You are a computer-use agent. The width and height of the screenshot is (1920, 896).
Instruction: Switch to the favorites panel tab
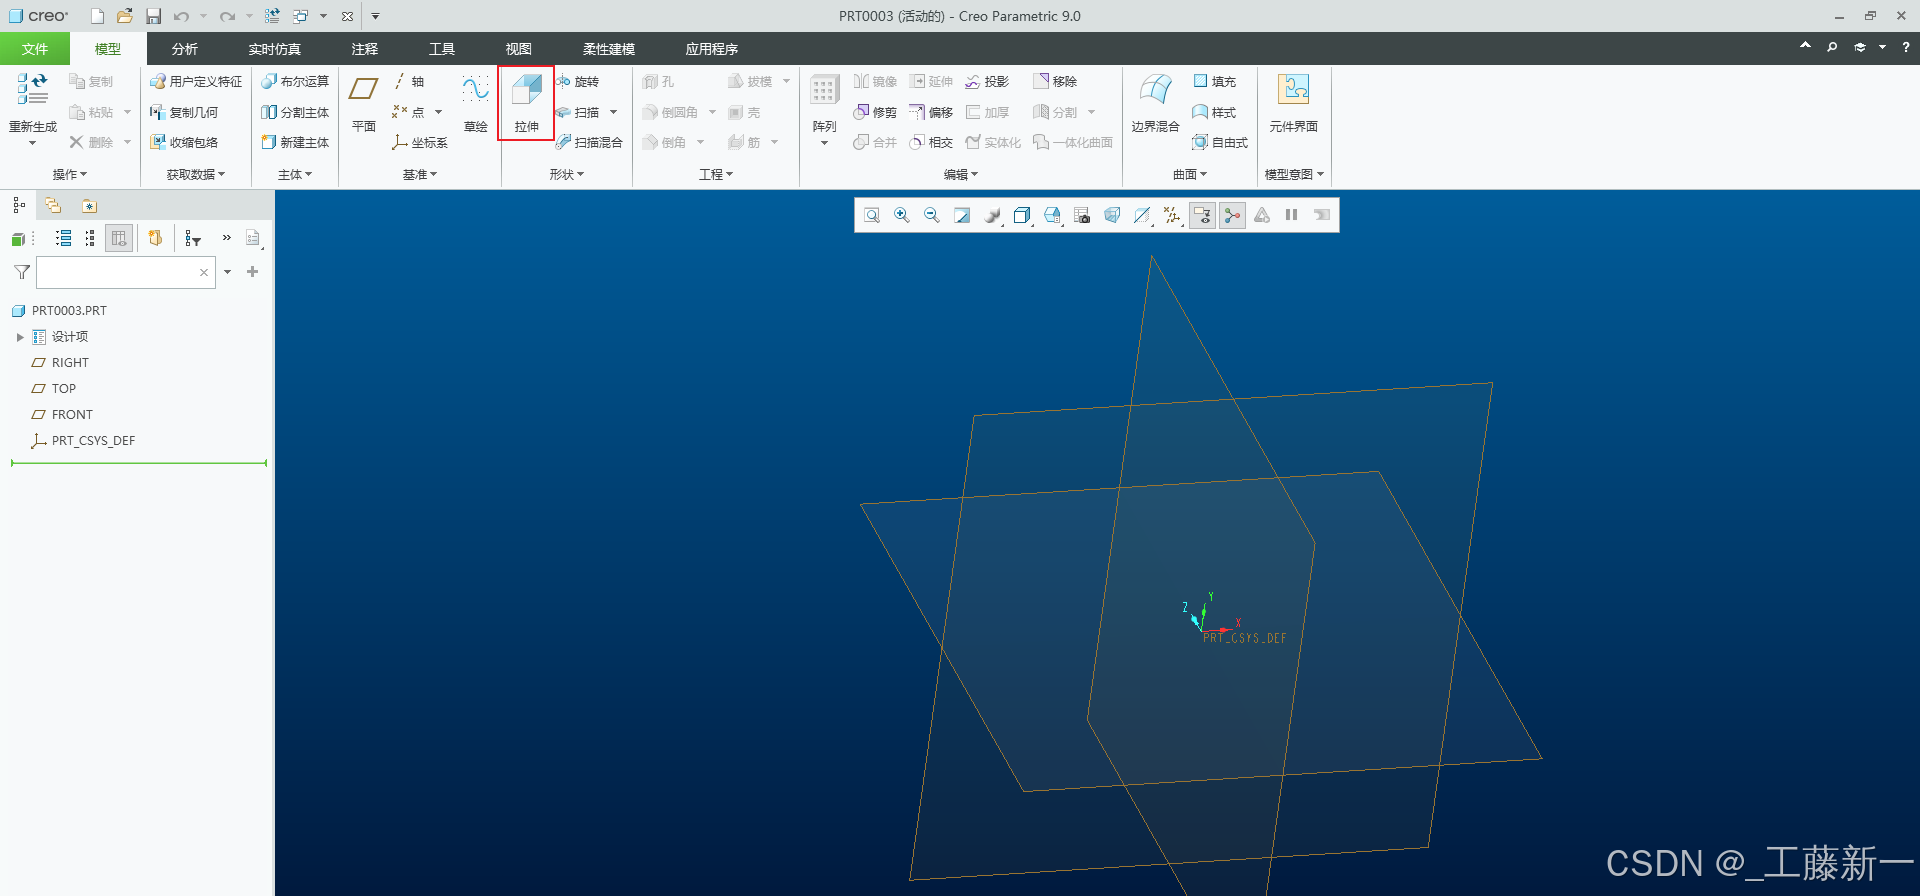coord(89,205)
